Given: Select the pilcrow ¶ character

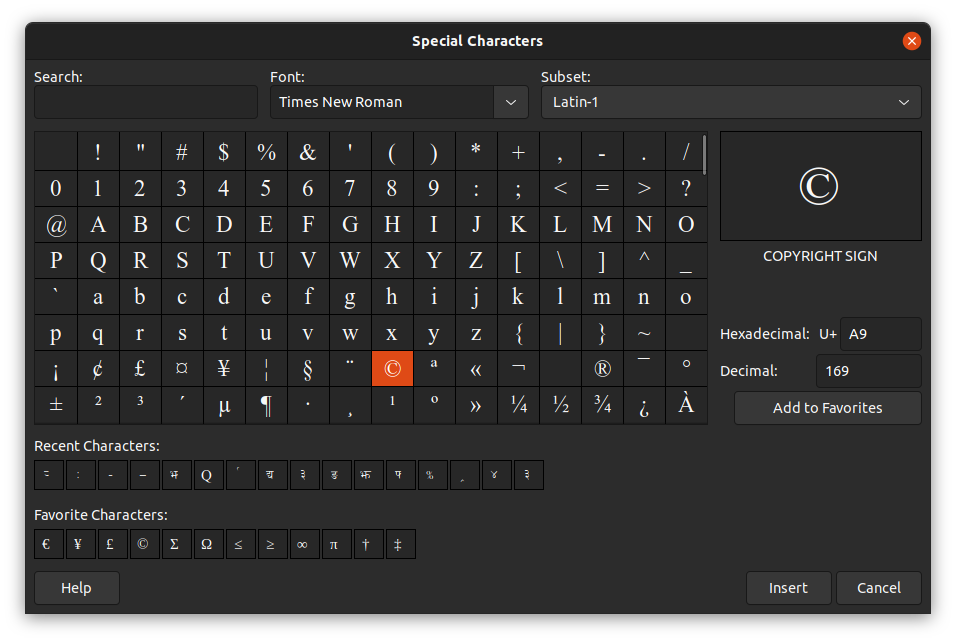Looking at the screenshot, I should pyautogui.click(x=266, y=405).
